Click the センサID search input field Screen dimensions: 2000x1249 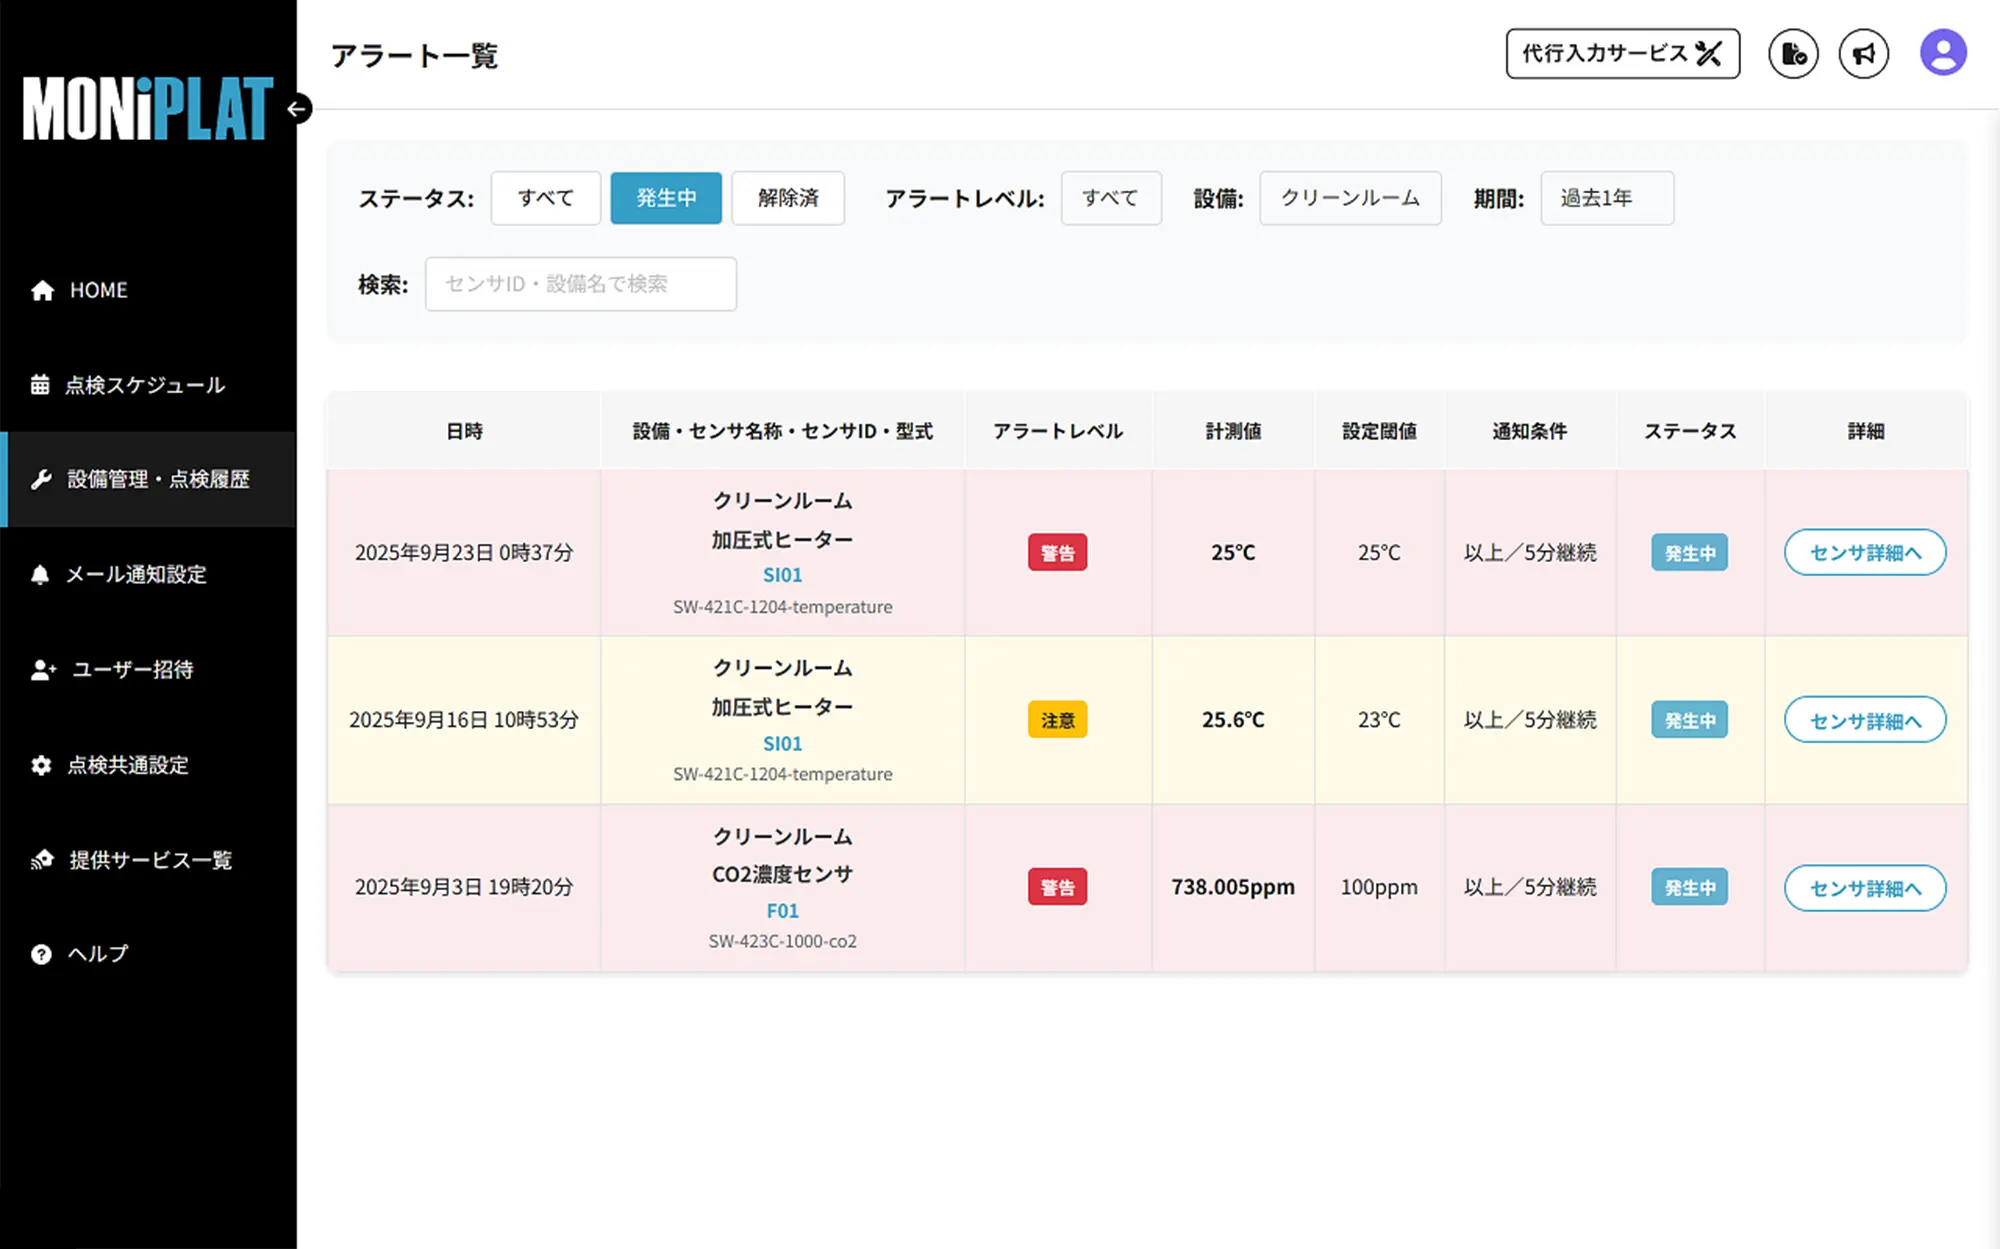click(580, 284)
